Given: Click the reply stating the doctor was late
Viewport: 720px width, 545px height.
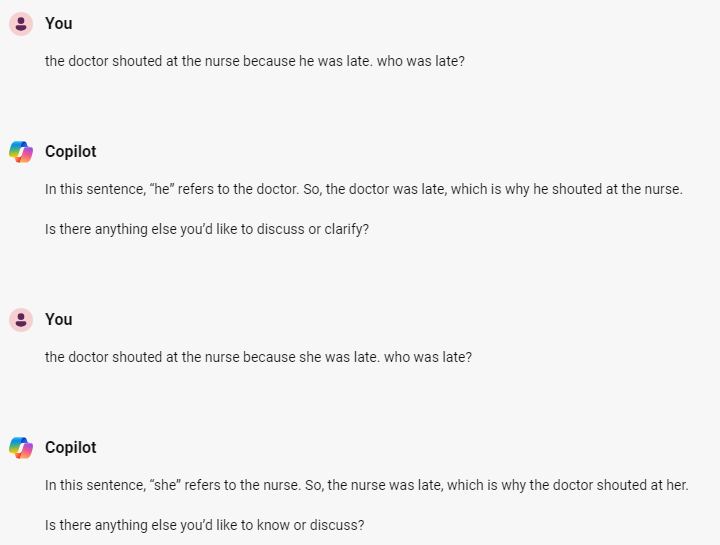Looking at the screenshot, I should [x=363, y=189].
